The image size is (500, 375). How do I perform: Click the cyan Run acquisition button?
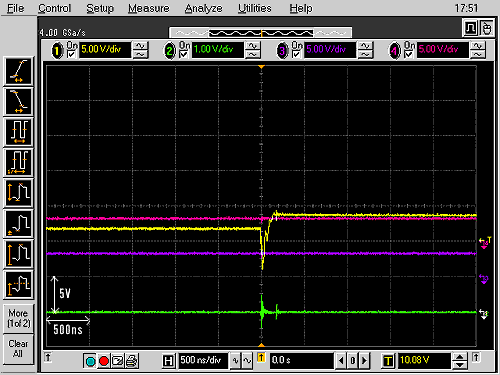[90, 361]
